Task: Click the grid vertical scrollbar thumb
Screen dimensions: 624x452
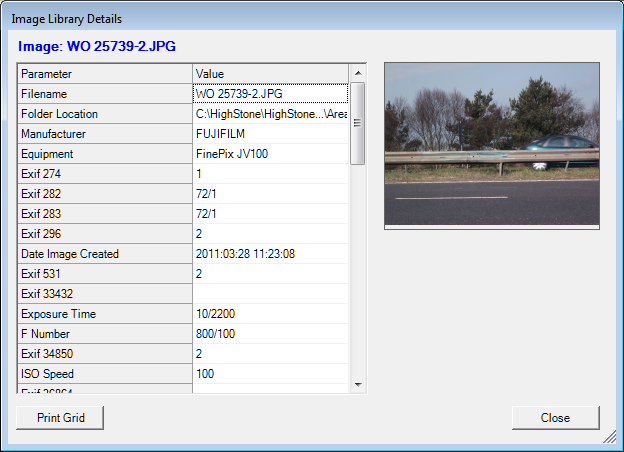Action: [x=358, y=123]
